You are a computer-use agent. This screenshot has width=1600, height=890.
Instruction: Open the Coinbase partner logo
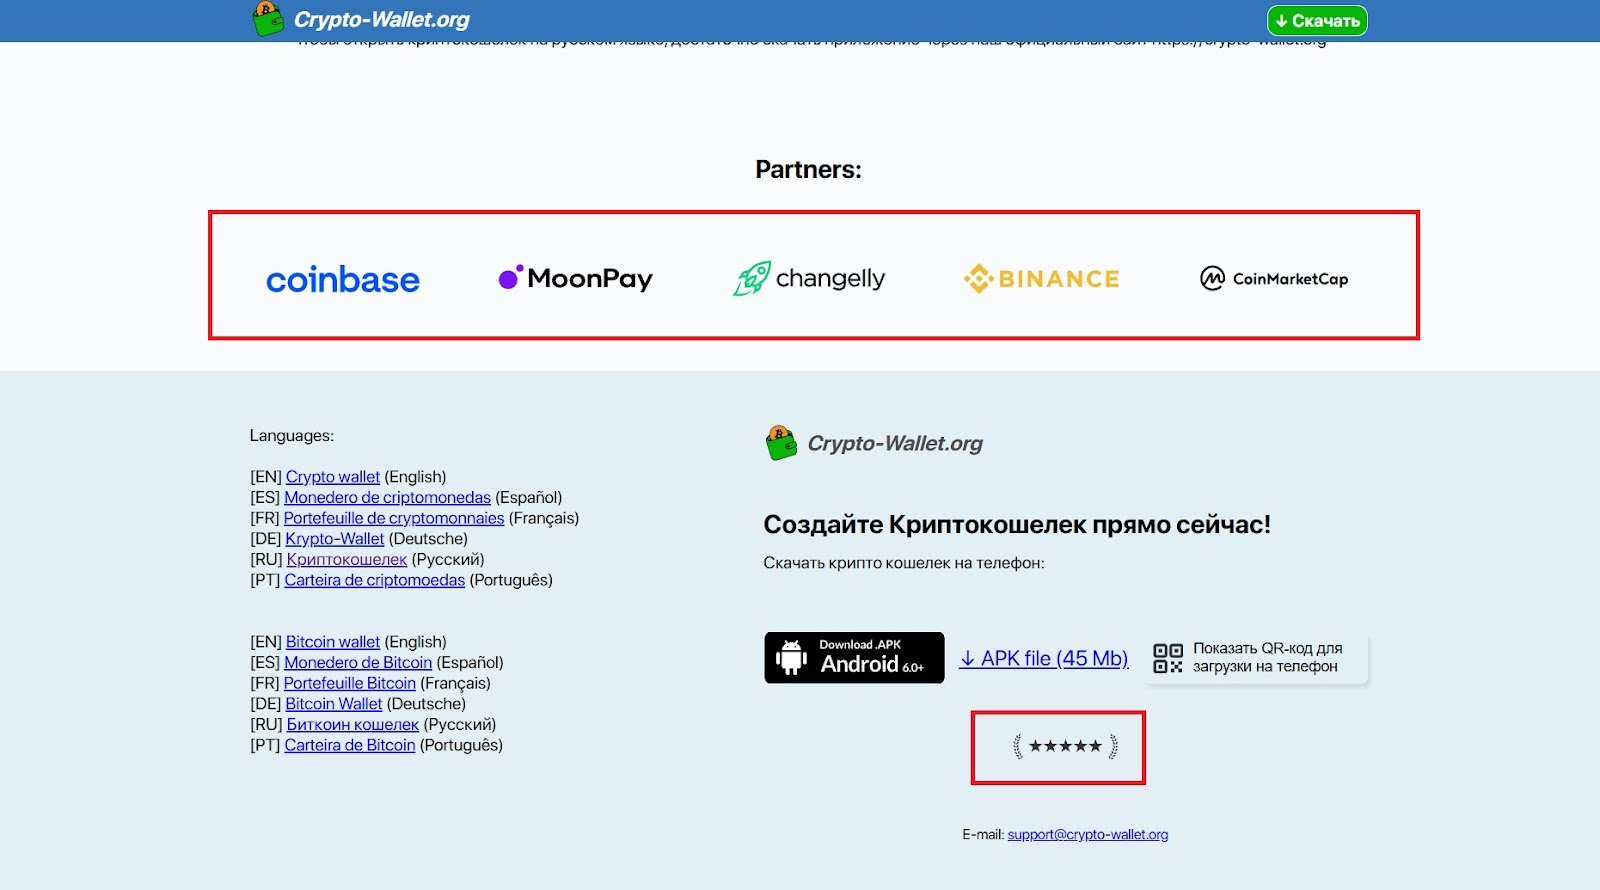[x=343, y=279]
